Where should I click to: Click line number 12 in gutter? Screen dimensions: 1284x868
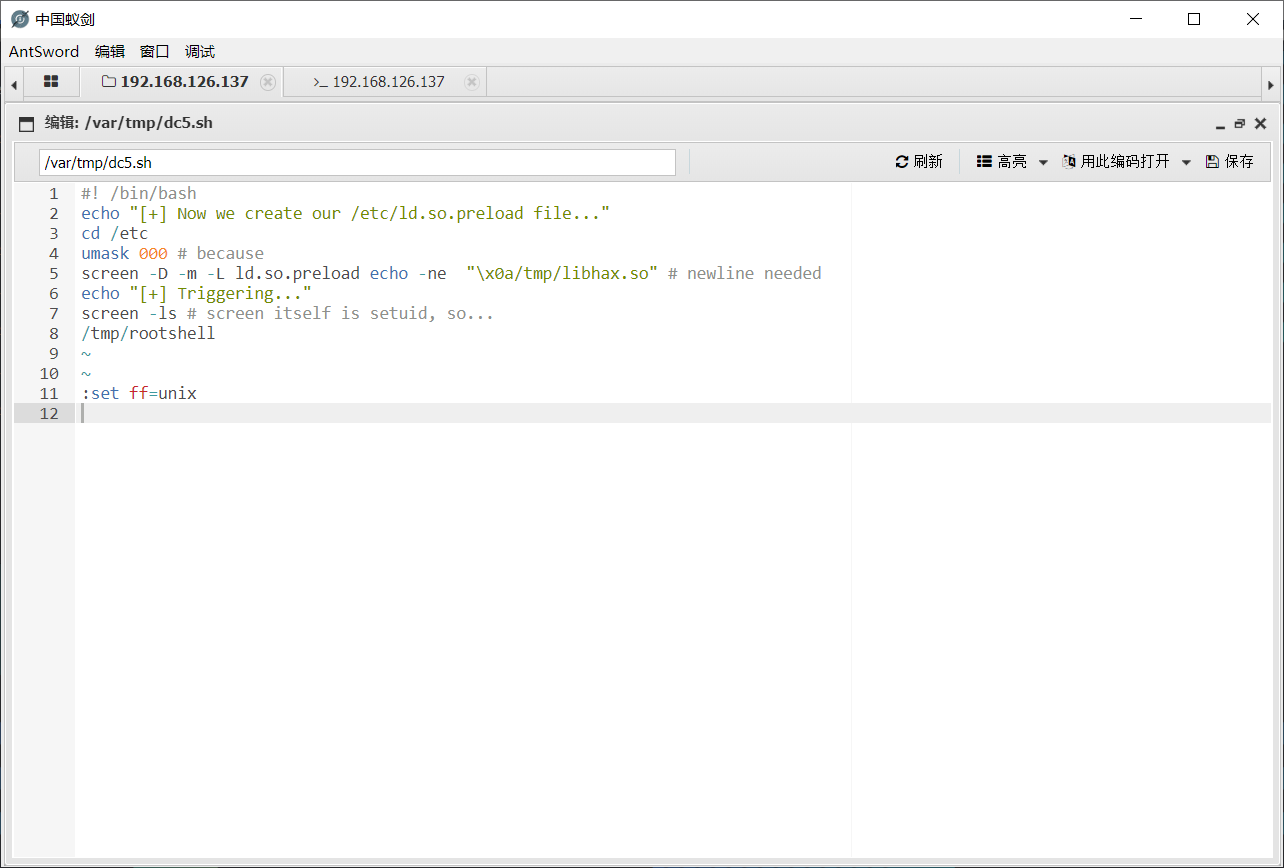click(x=49, y=413)
